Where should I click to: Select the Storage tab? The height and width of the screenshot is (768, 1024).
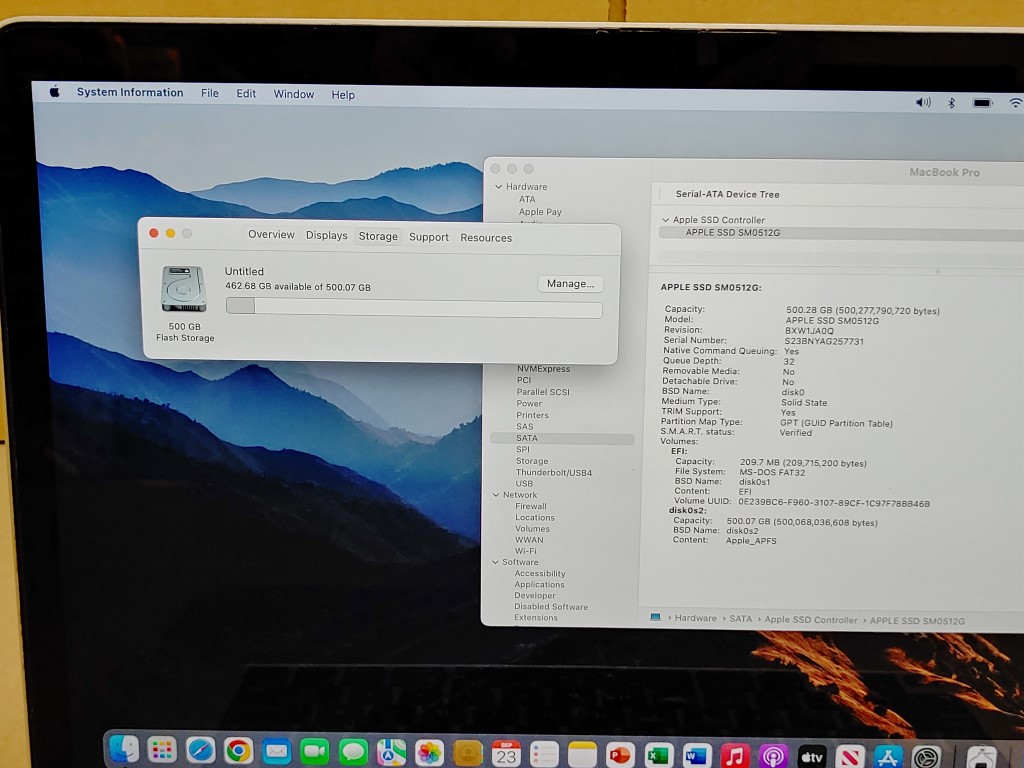[378, 236]
